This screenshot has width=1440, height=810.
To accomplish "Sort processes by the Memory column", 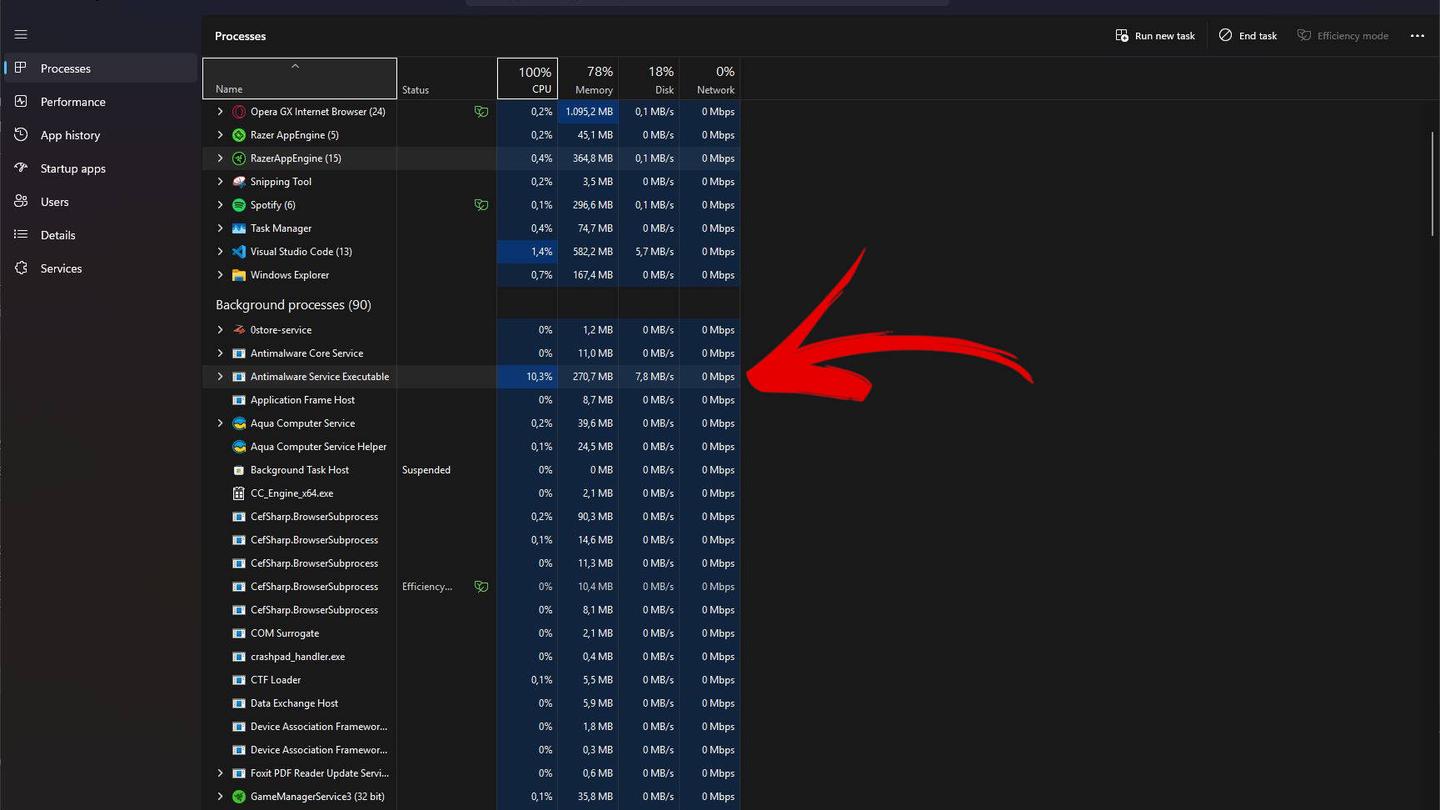I will (x=588, y=79).
